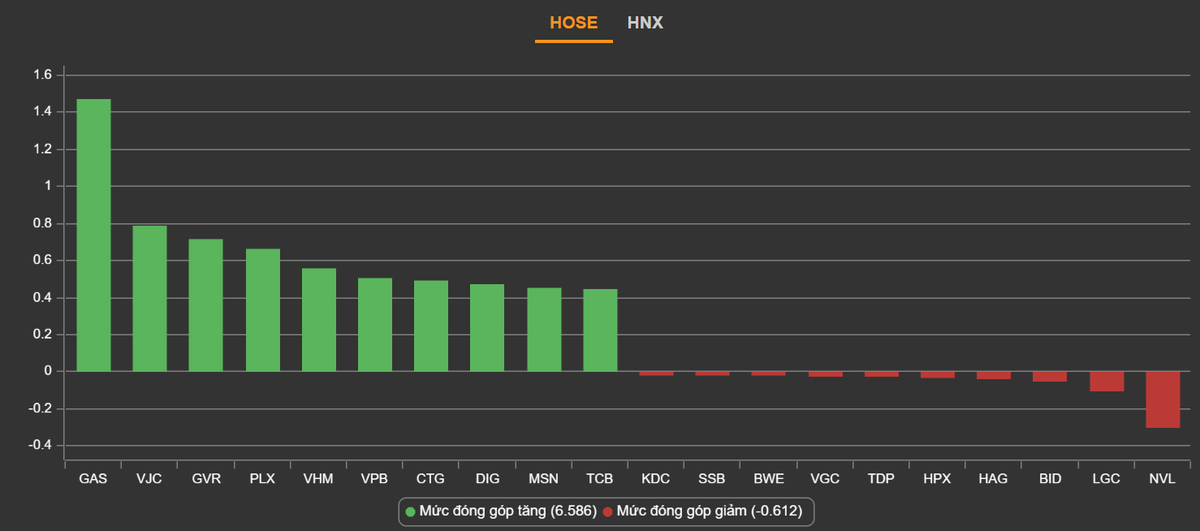Click the VPB green bar

(x=375, y=325)
